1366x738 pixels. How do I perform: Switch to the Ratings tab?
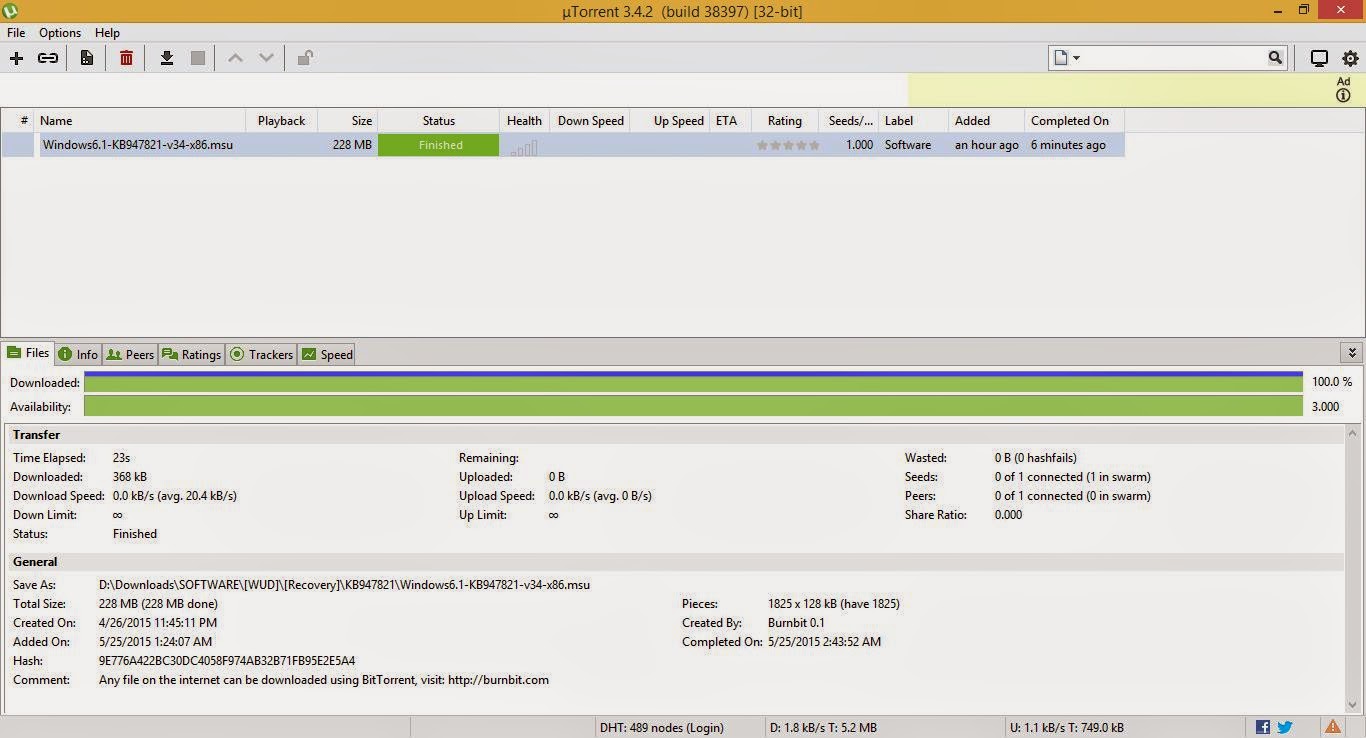click(191, 354)
